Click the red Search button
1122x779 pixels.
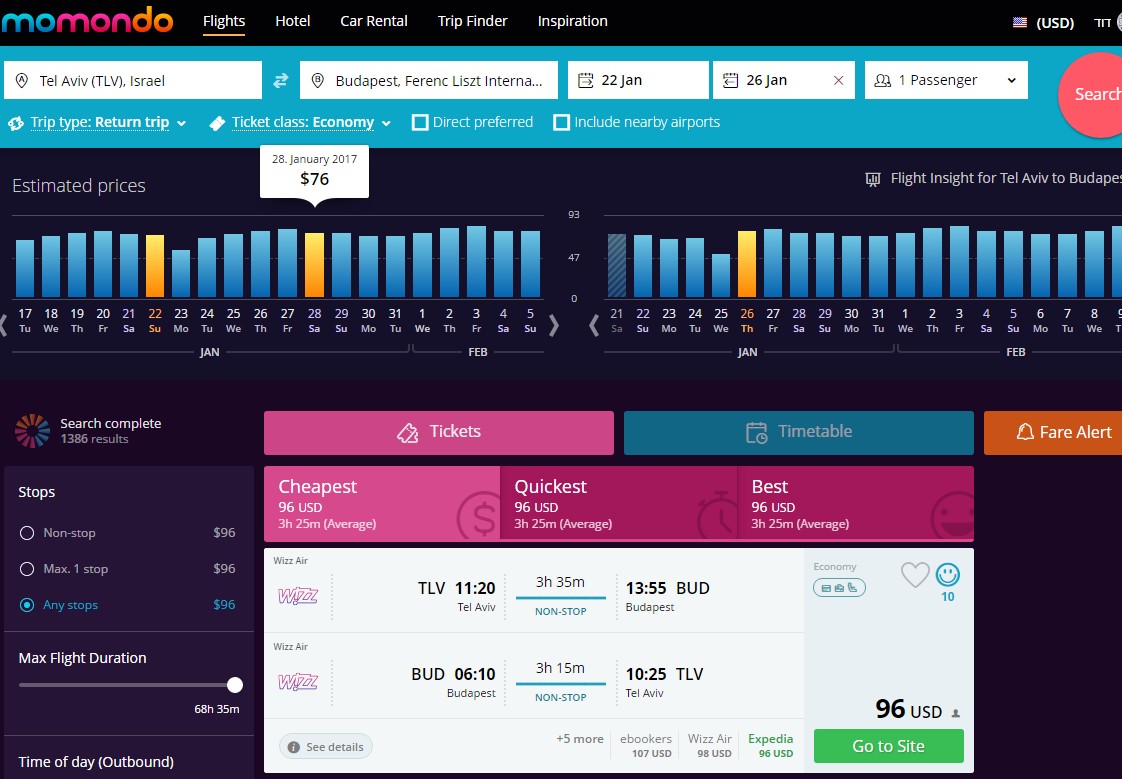pyautogui.click(x=1091, y=94)
